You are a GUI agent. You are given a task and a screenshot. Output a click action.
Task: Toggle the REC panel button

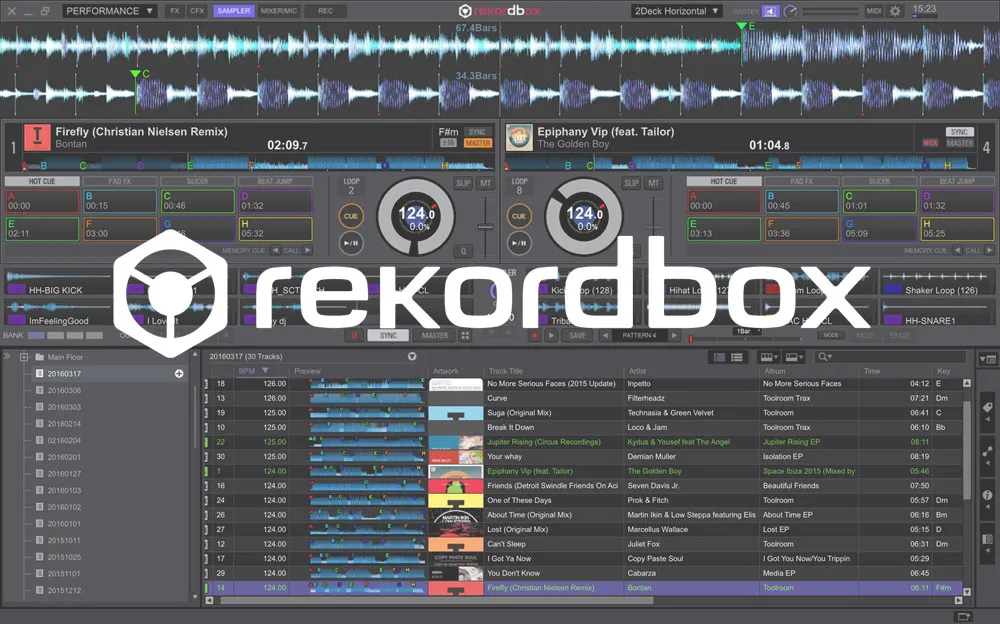pos(325,11)
